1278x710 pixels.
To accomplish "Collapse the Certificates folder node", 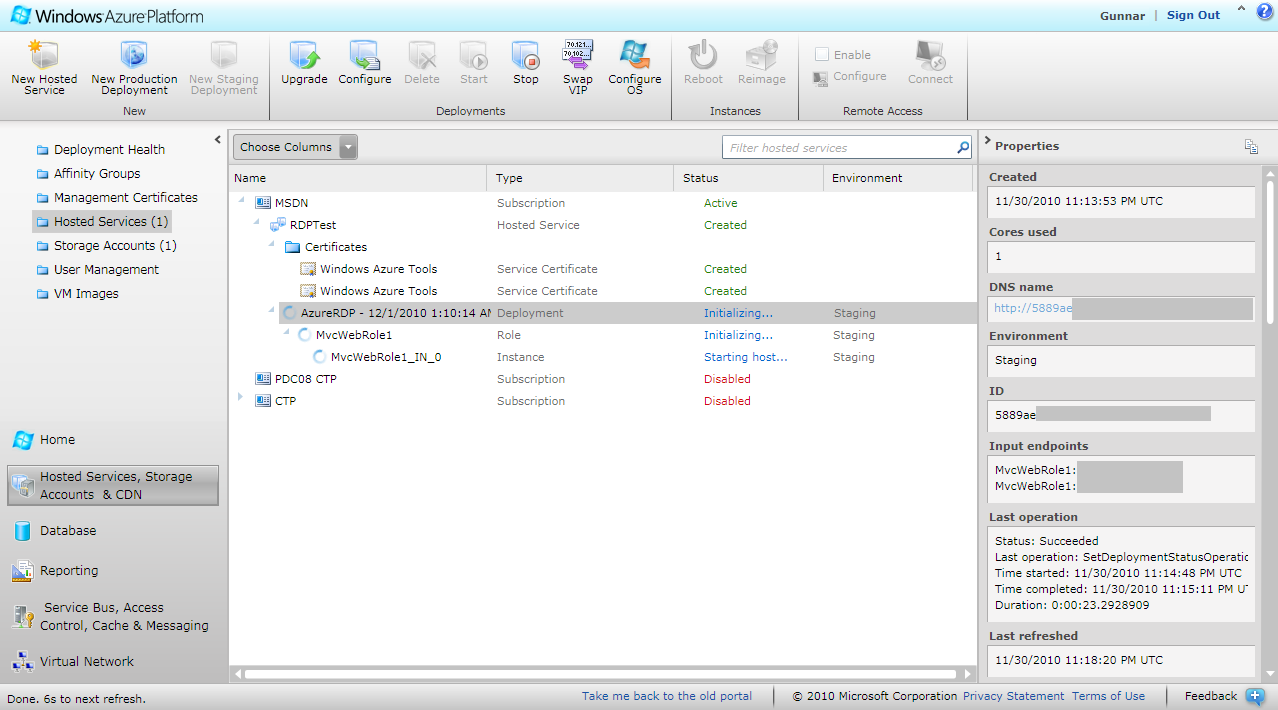I will (272, 246).
